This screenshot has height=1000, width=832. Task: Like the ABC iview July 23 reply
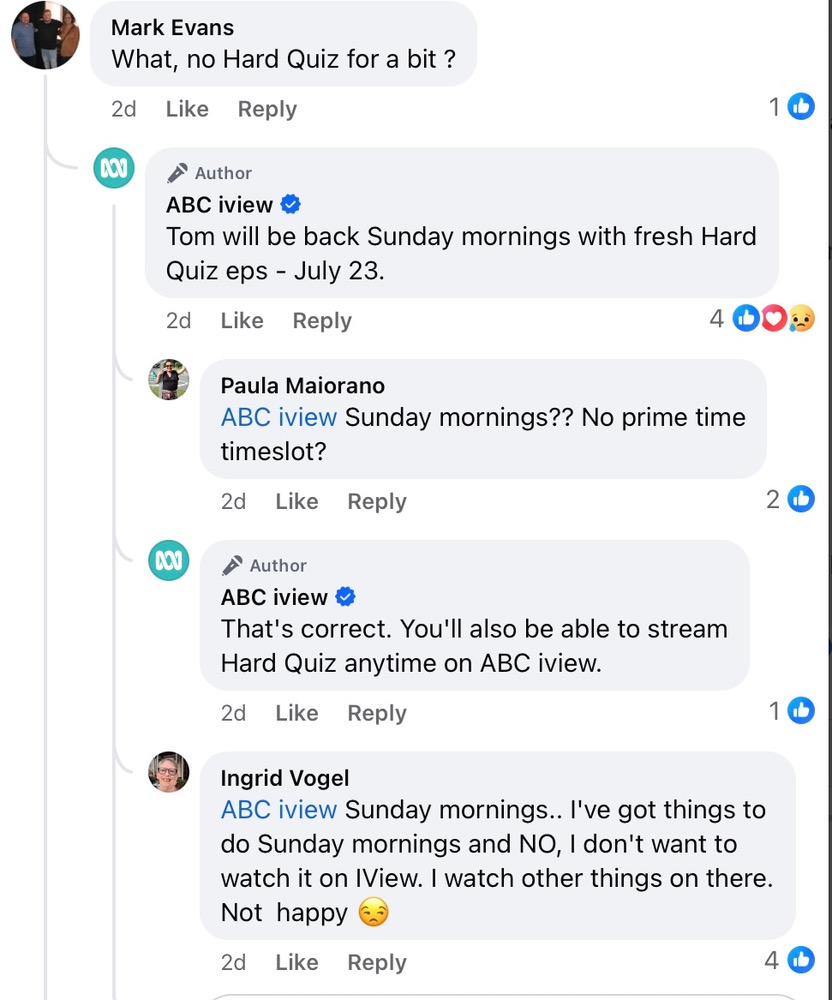tap(242, 321)
